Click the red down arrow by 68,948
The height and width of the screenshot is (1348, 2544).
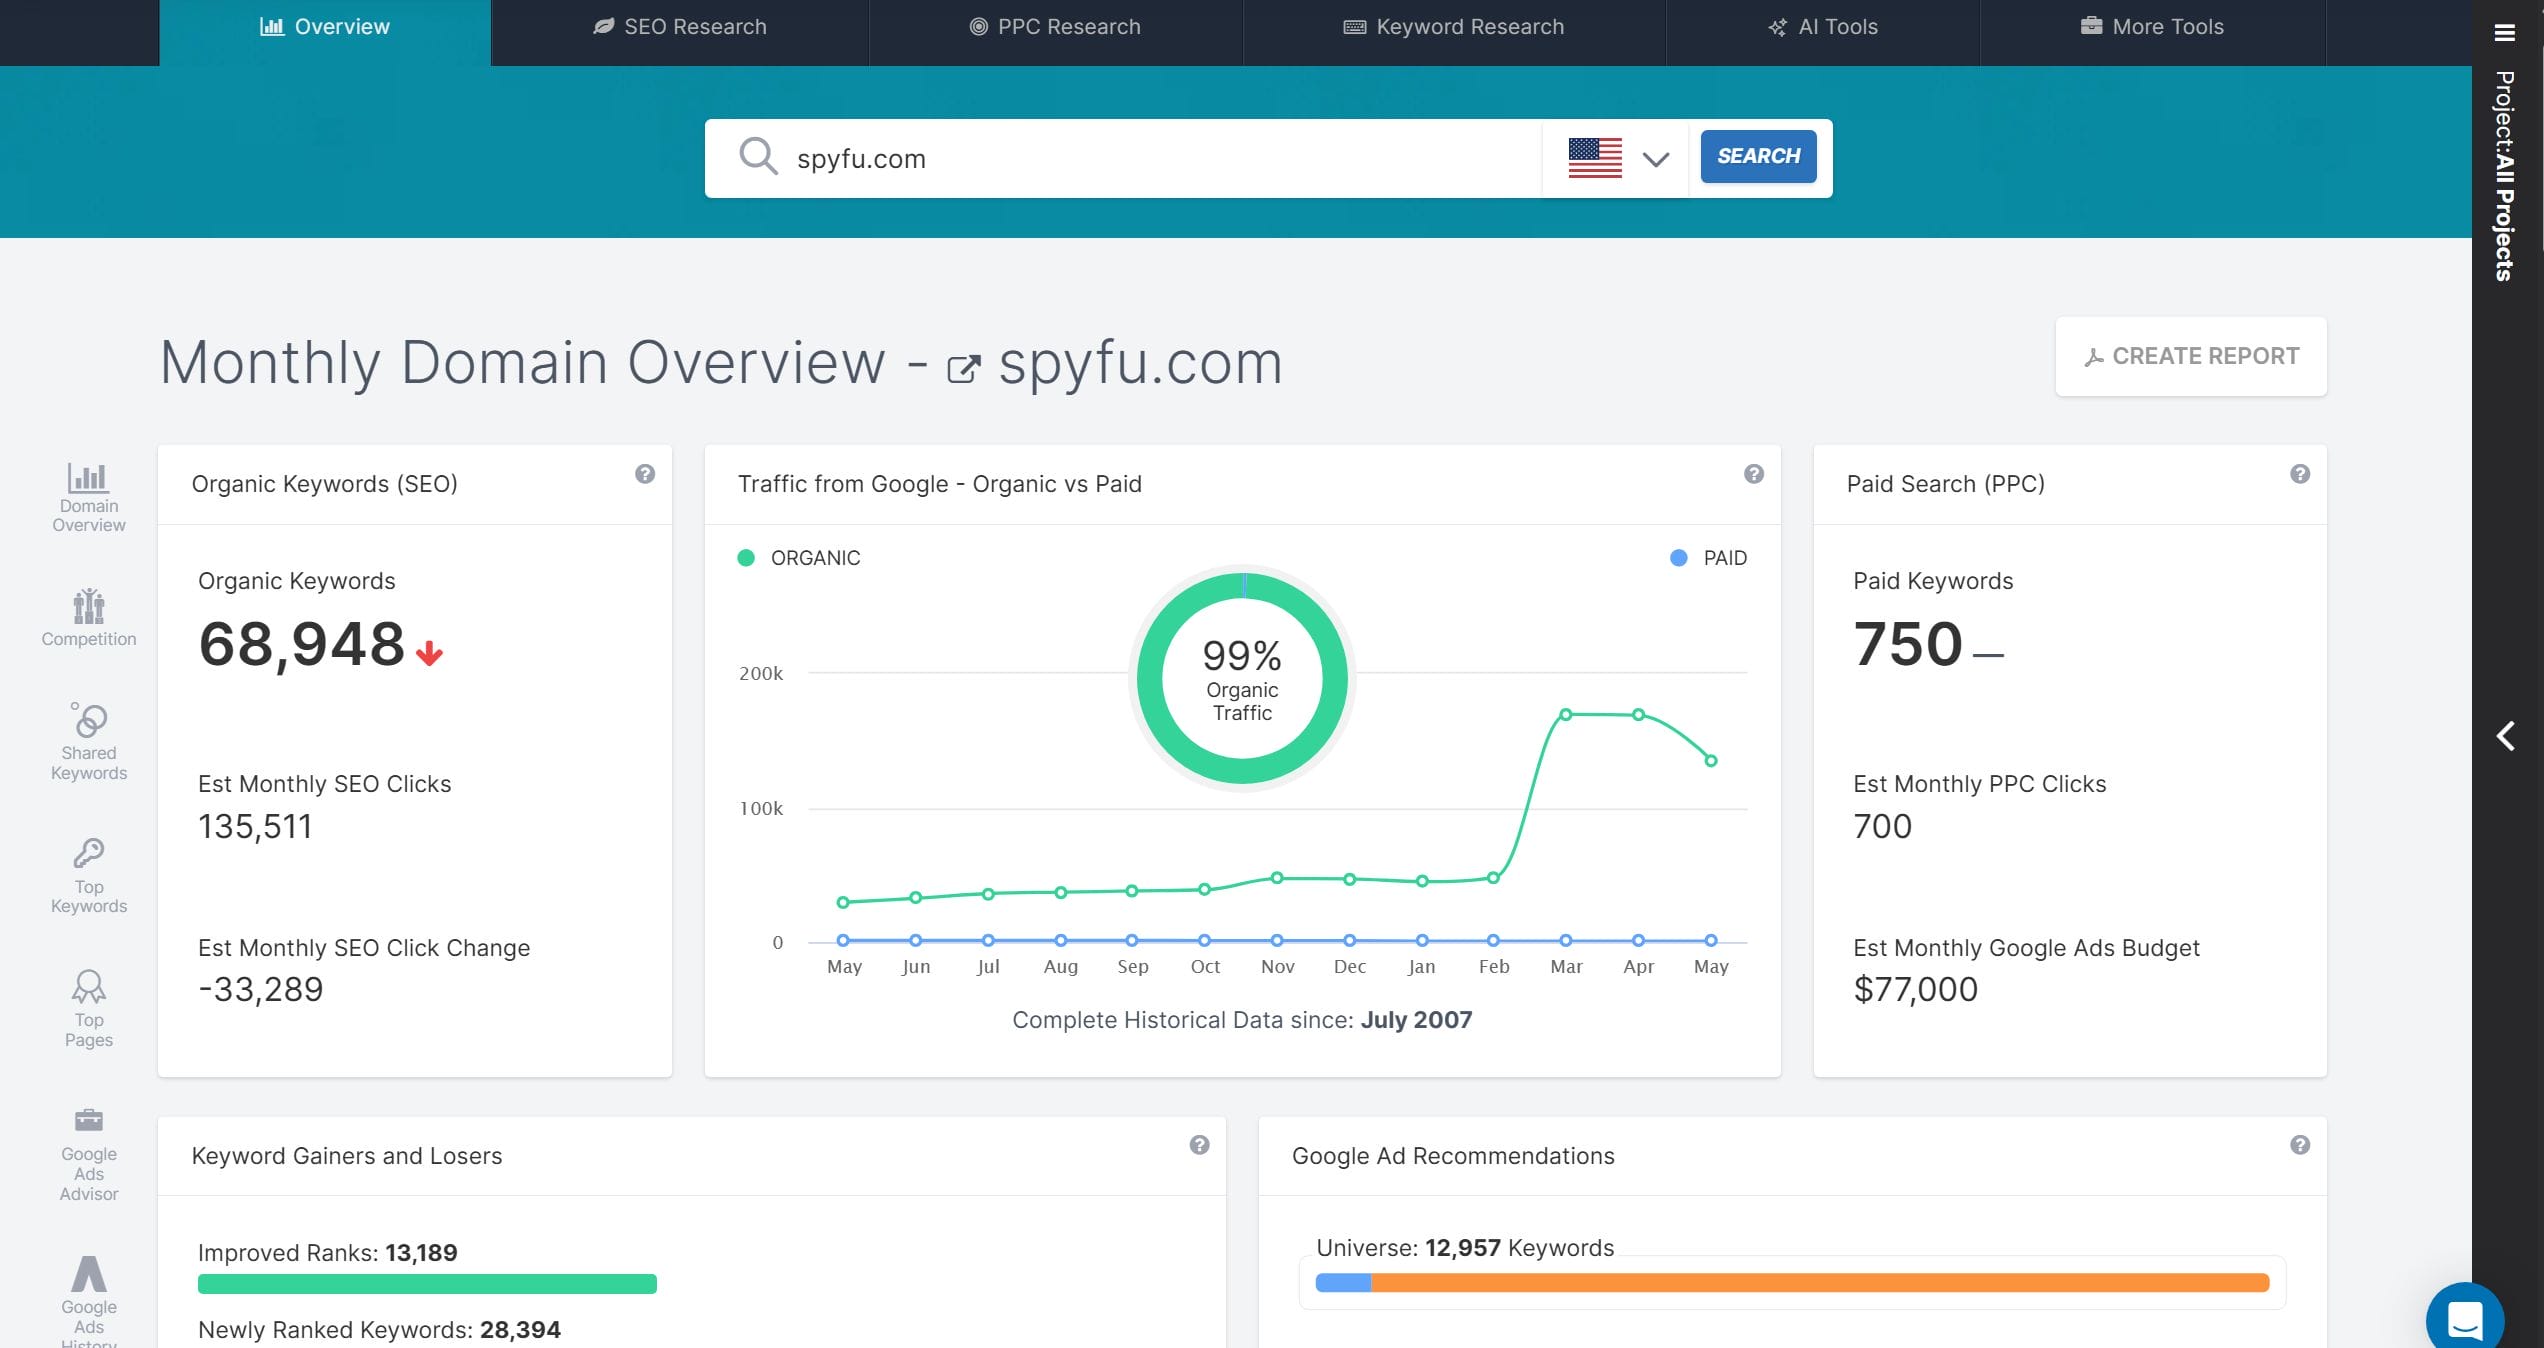pyautogui.click(x=429, y=653)
